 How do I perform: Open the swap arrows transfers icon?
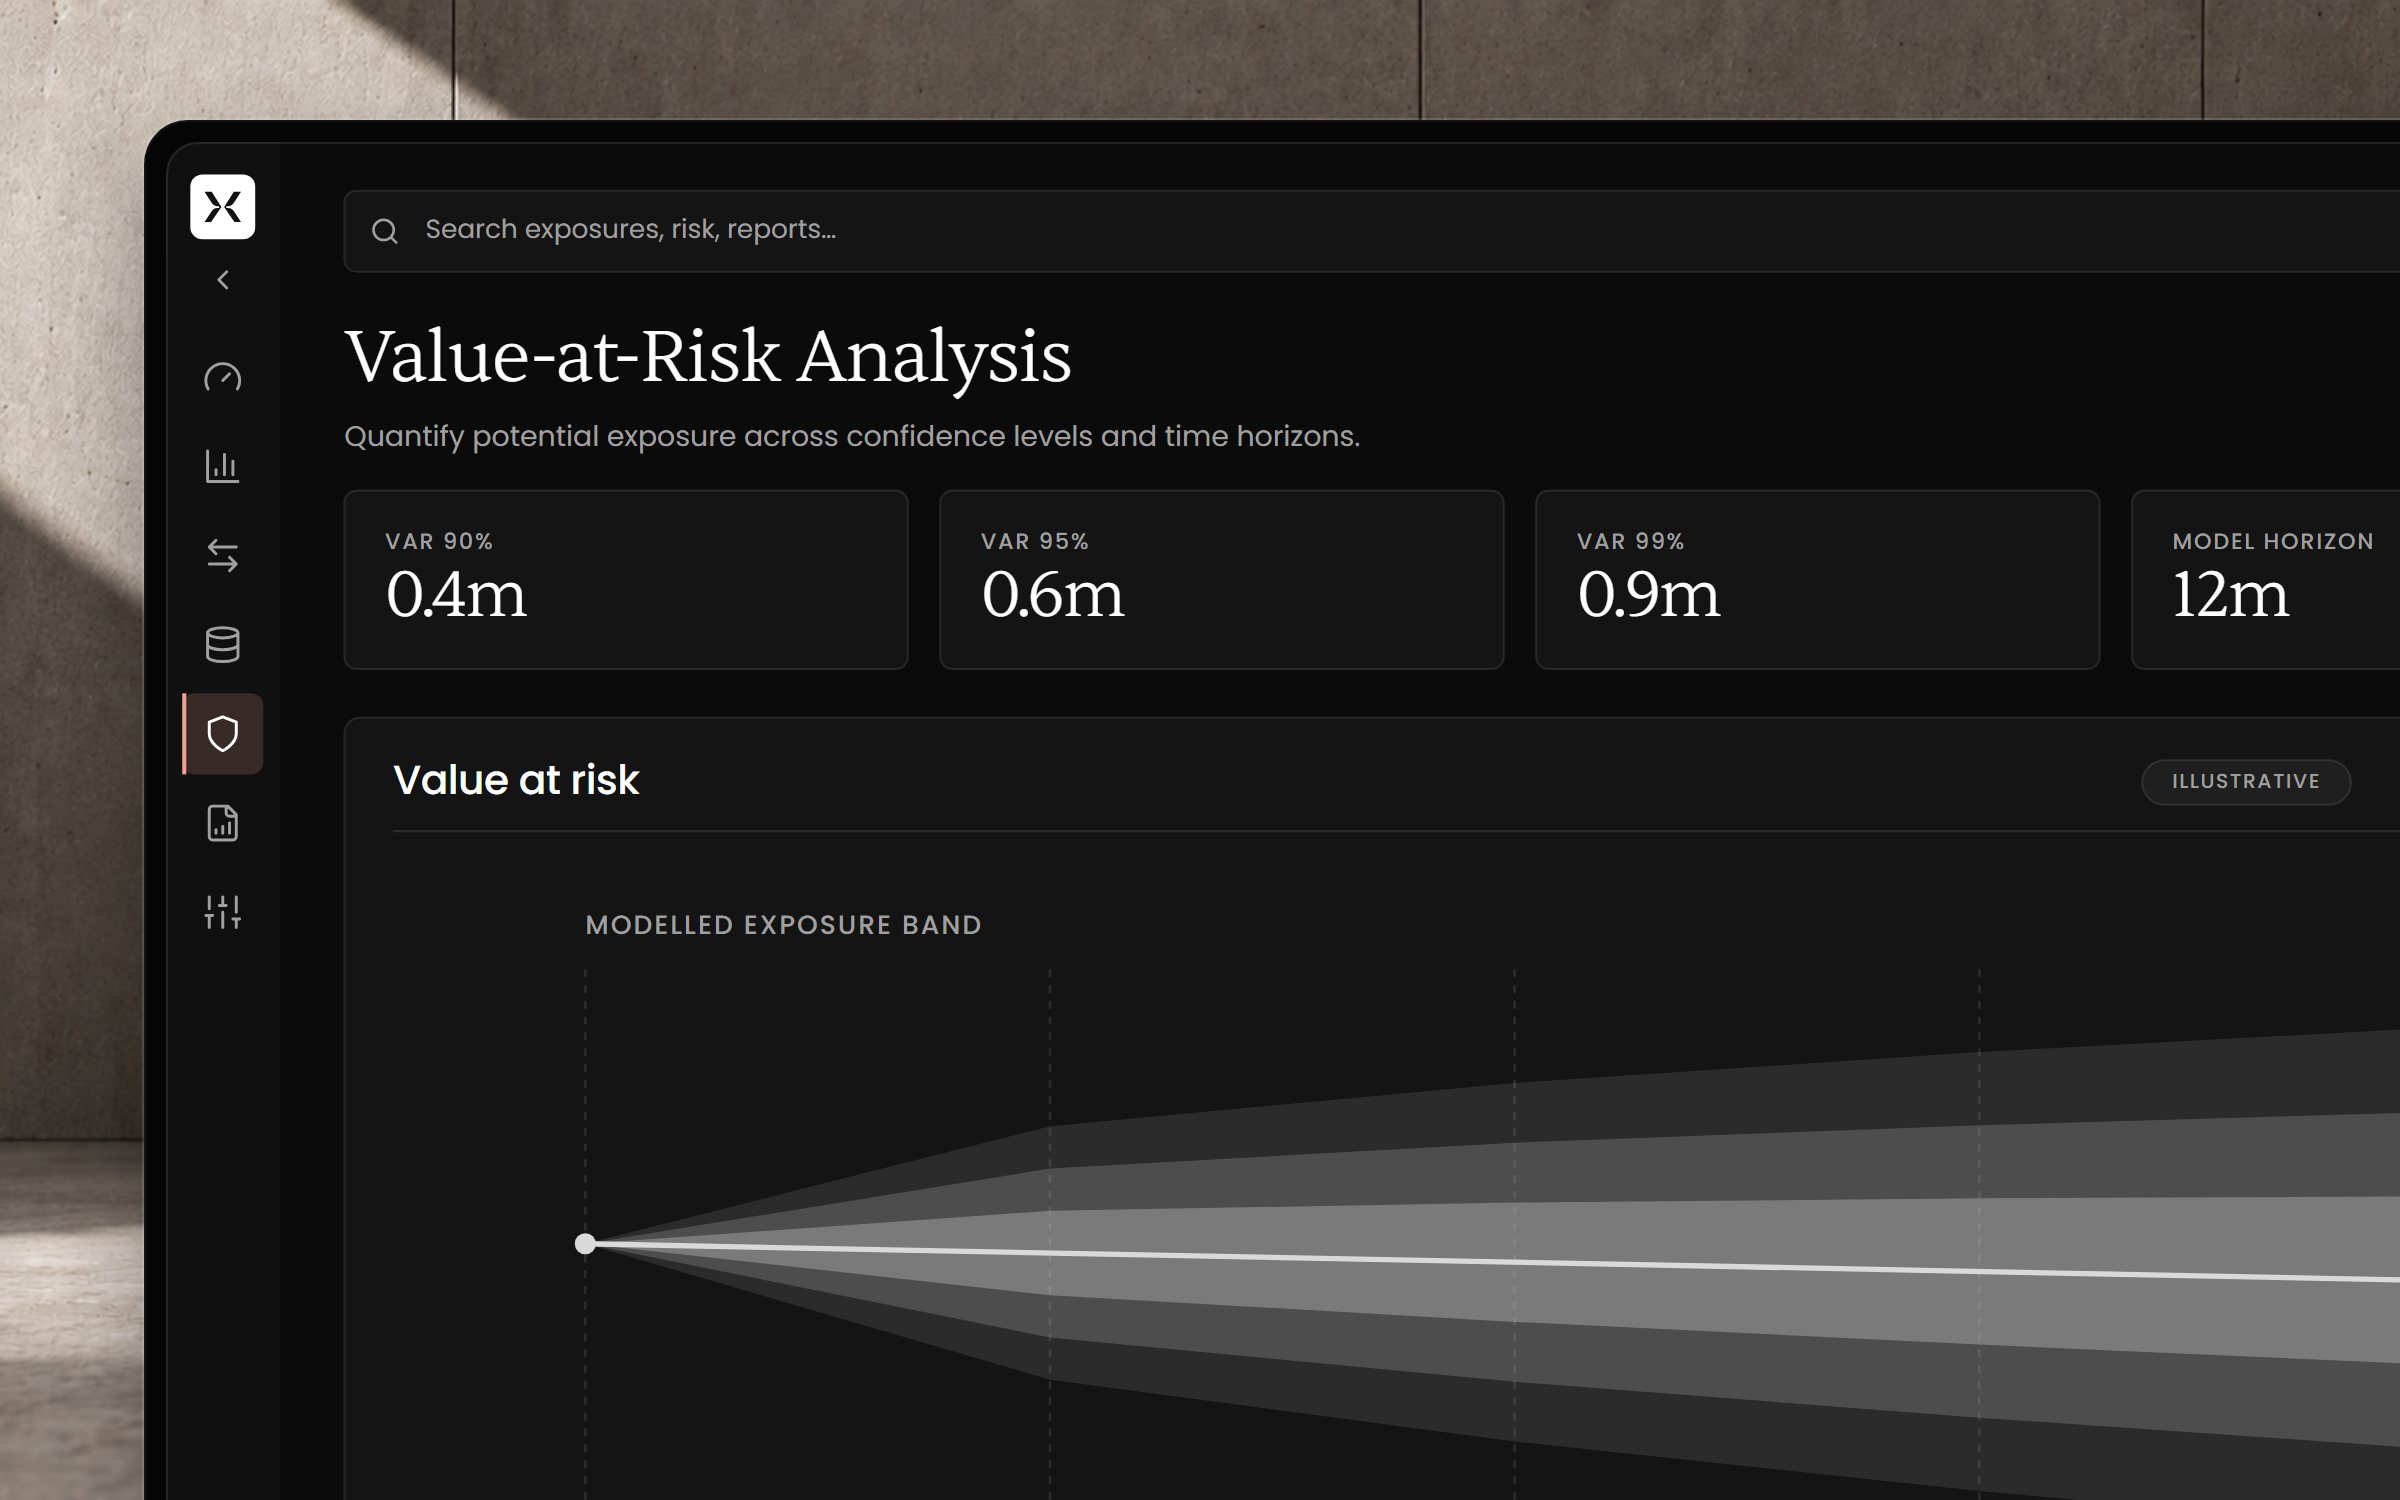point(222,555)
